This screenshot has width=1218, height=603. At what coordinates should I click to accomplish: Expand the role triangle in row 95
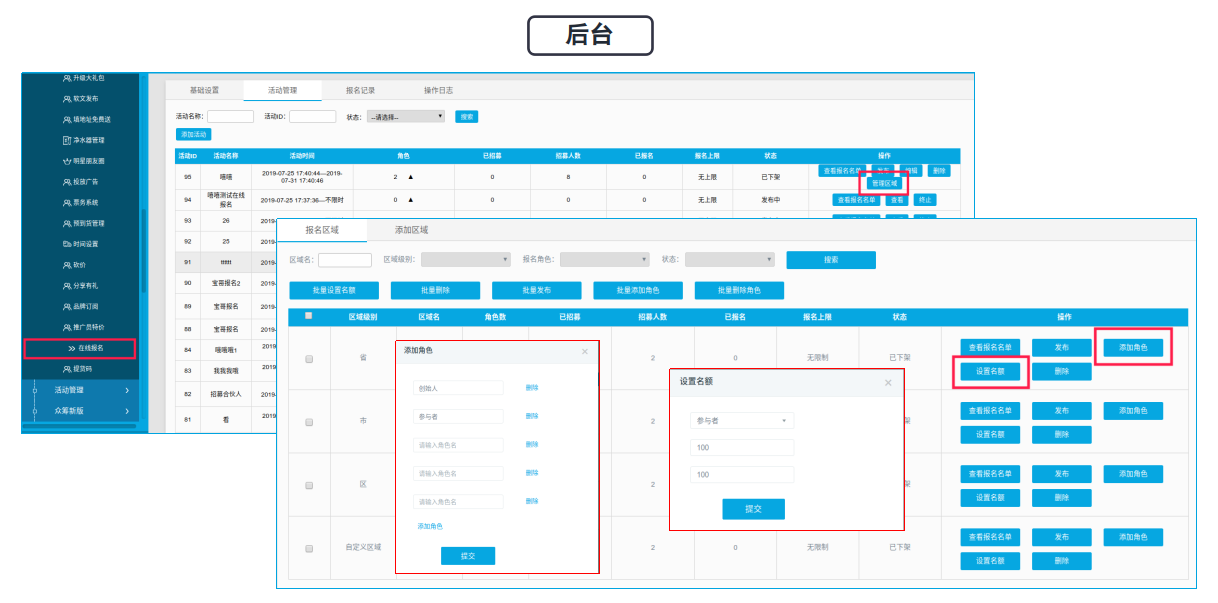point(409,177)
